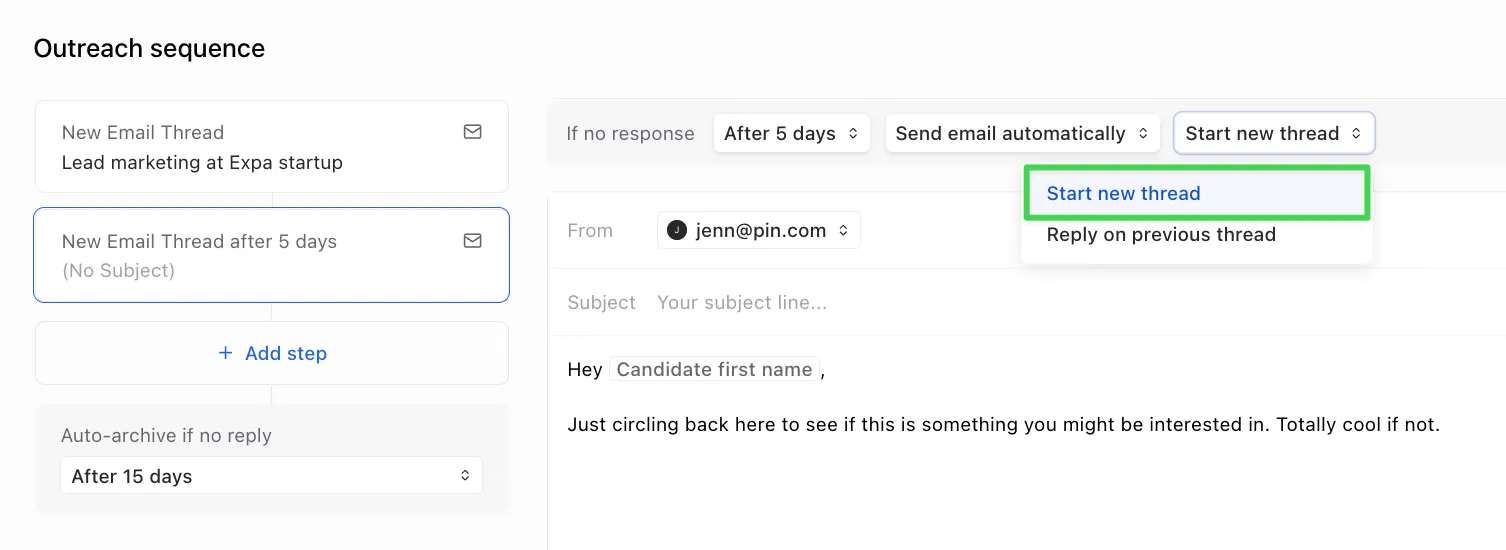
Task: Open the jenn@pin.com sender dropdown
Action: click(759, 231)
